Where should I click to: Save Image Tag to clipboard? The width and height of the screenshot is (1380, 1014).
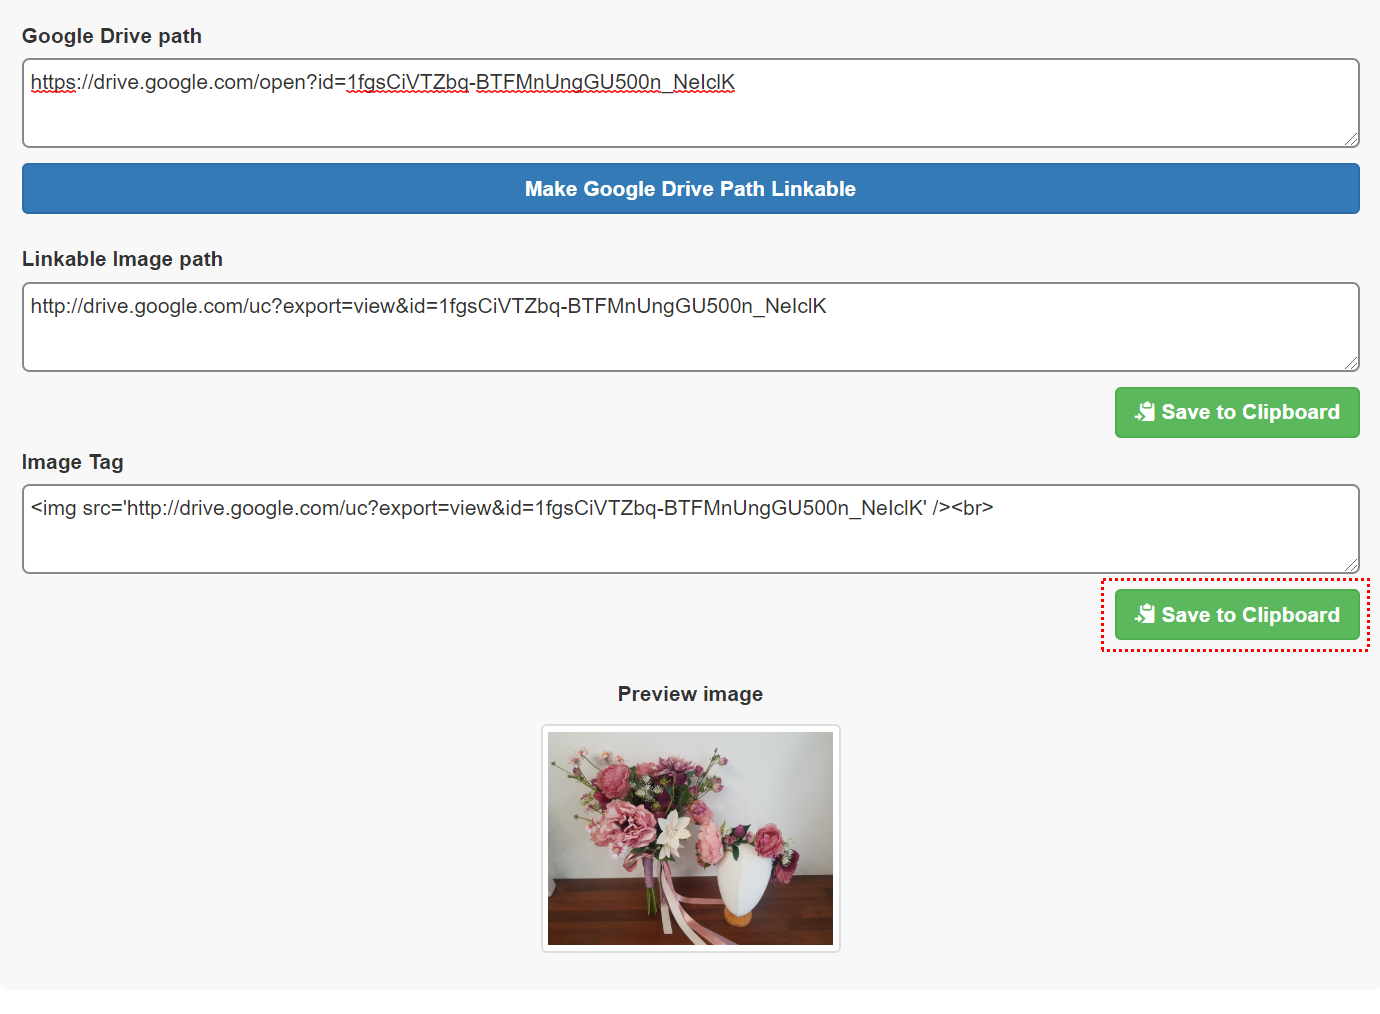tap(1237, 615)
